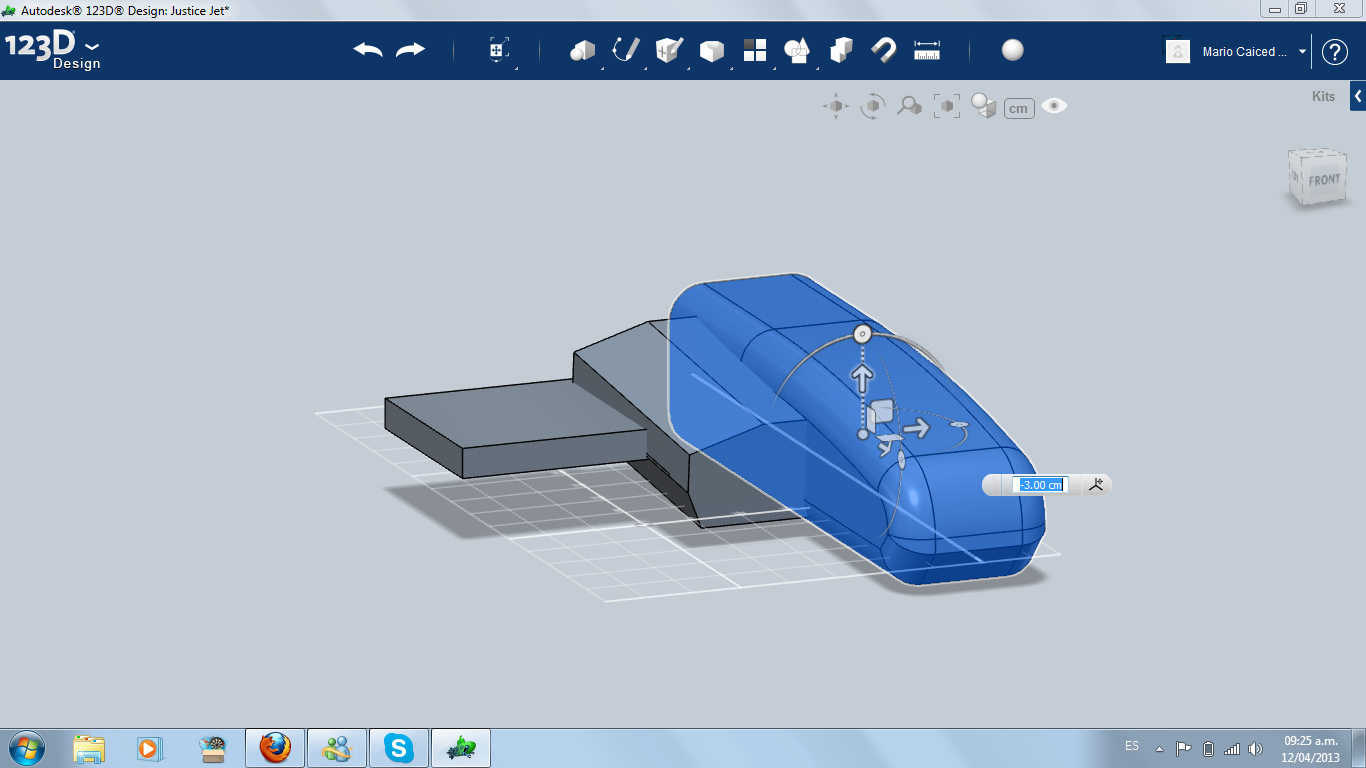The width and height of the screenshot is (1366, 768).
Task: Select the Pan navigation tool
Action: coord(836,106)
